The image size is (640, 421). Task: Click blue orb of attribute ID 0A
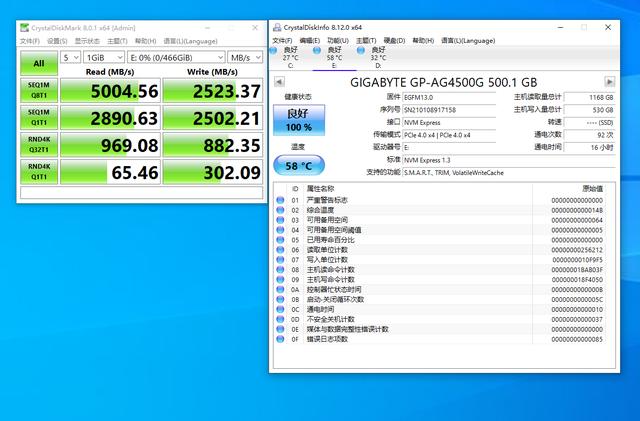click(280, 289)
